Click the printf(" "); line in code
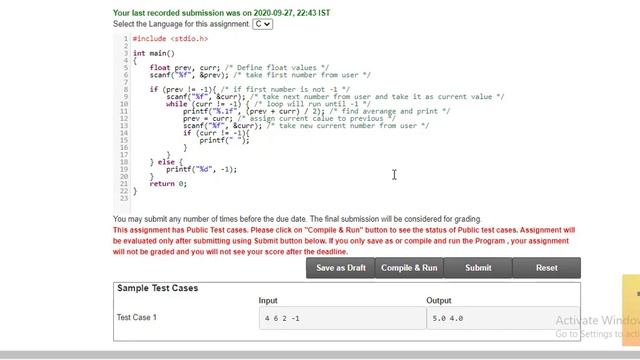640x360 pixels. coord(224,140)
